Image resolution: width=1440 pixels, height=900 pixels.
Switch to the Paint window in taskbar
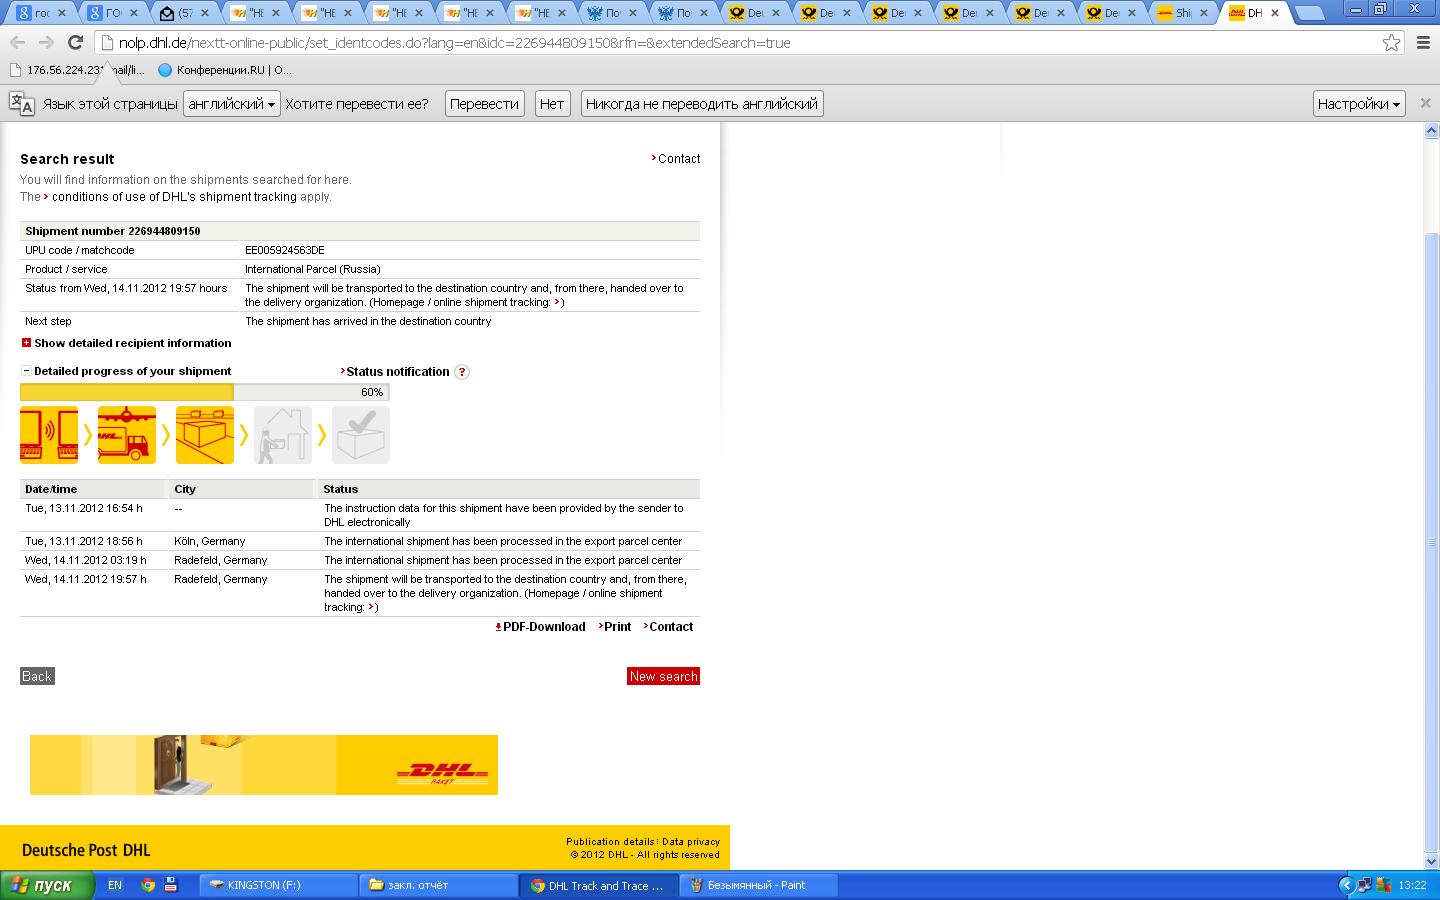point(756,885)
